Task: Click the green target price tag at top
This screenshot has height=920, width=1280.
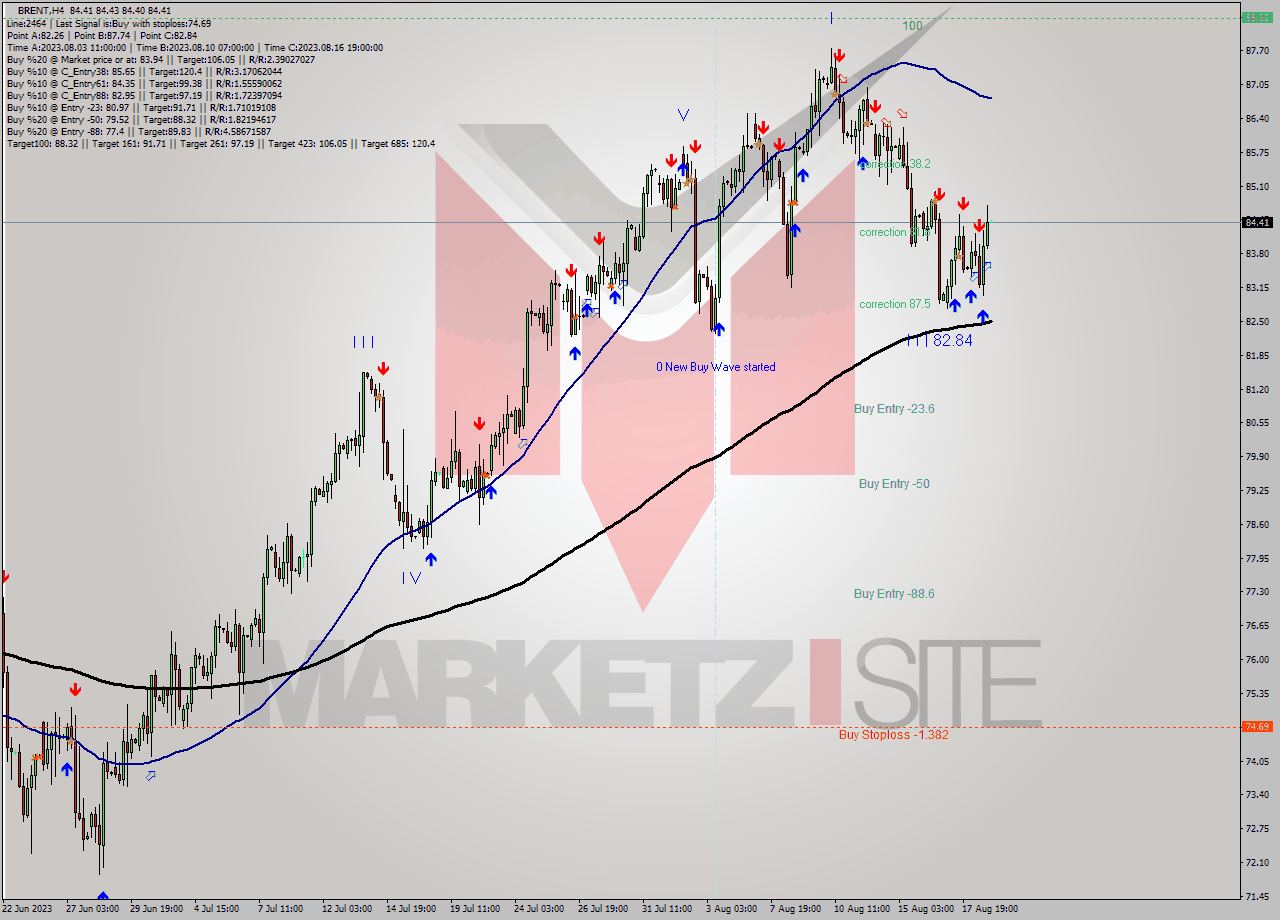Action: click(1257, 17)
